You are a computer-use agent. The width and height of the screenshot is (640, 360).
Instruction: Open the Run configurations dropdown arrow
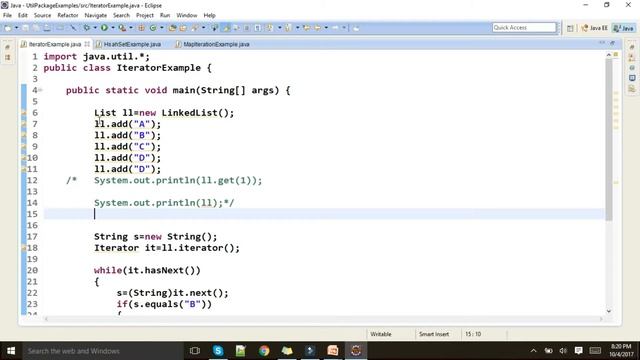[113, 28]
